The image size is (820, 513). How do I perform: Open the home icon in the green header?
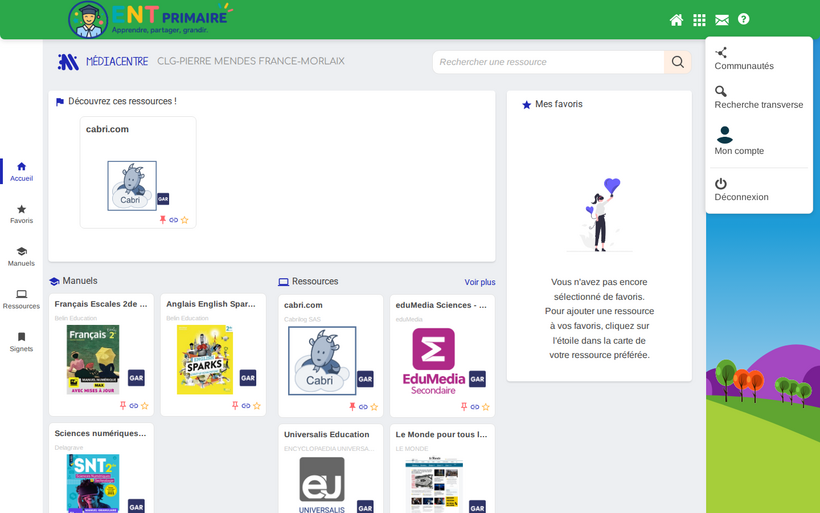pyautogui.click(x=676, y=20)
